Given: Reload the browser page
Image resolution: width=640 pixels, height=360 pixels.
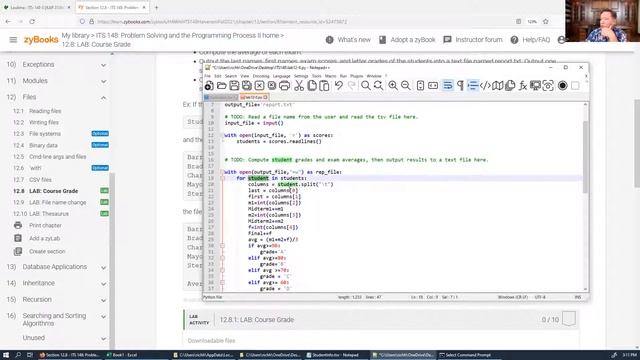Looking at the screenshot, I should tap(32, 21).
